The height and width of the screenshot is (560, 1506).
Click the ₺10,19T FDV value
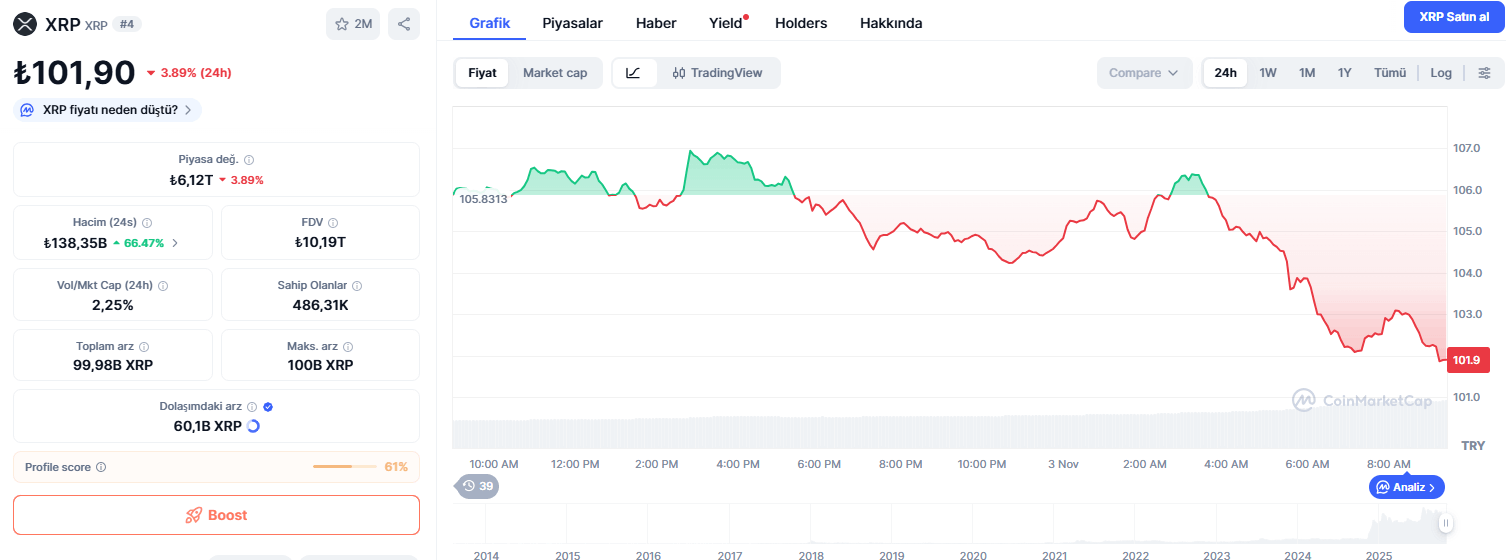coord(320,242)
